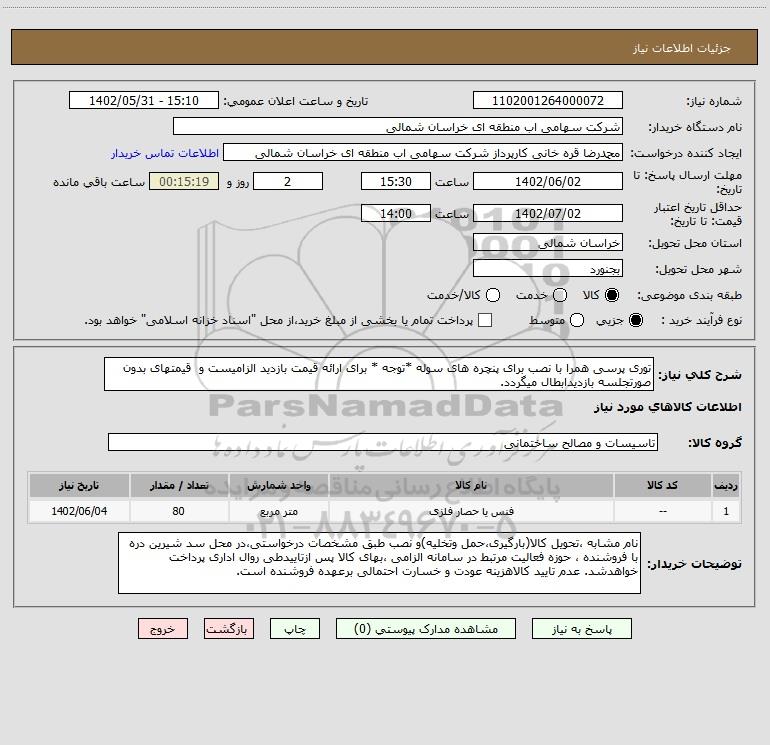770x745 pixels.
Task: Click the buyer notes text area
Action: (x=379, y=563)
